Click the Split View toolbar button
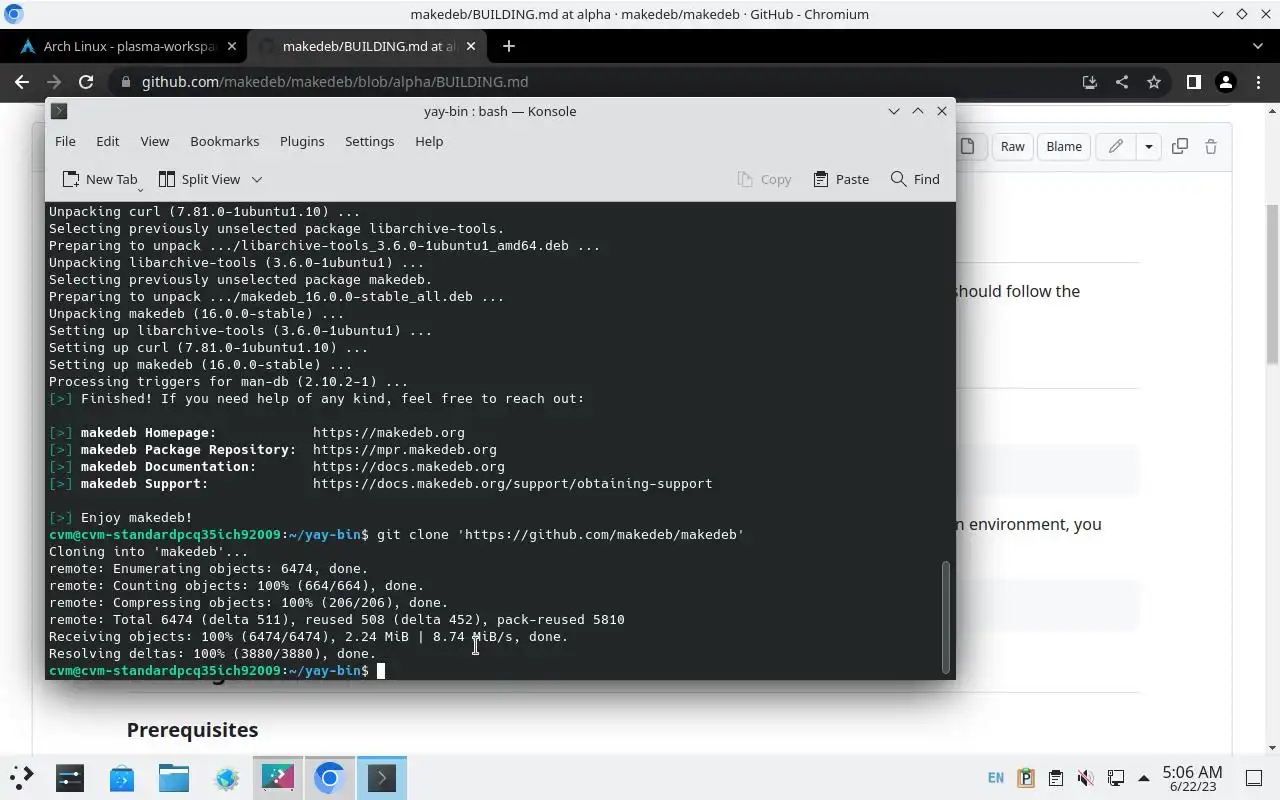The image size is (1280, 800). tap(199, 179)
